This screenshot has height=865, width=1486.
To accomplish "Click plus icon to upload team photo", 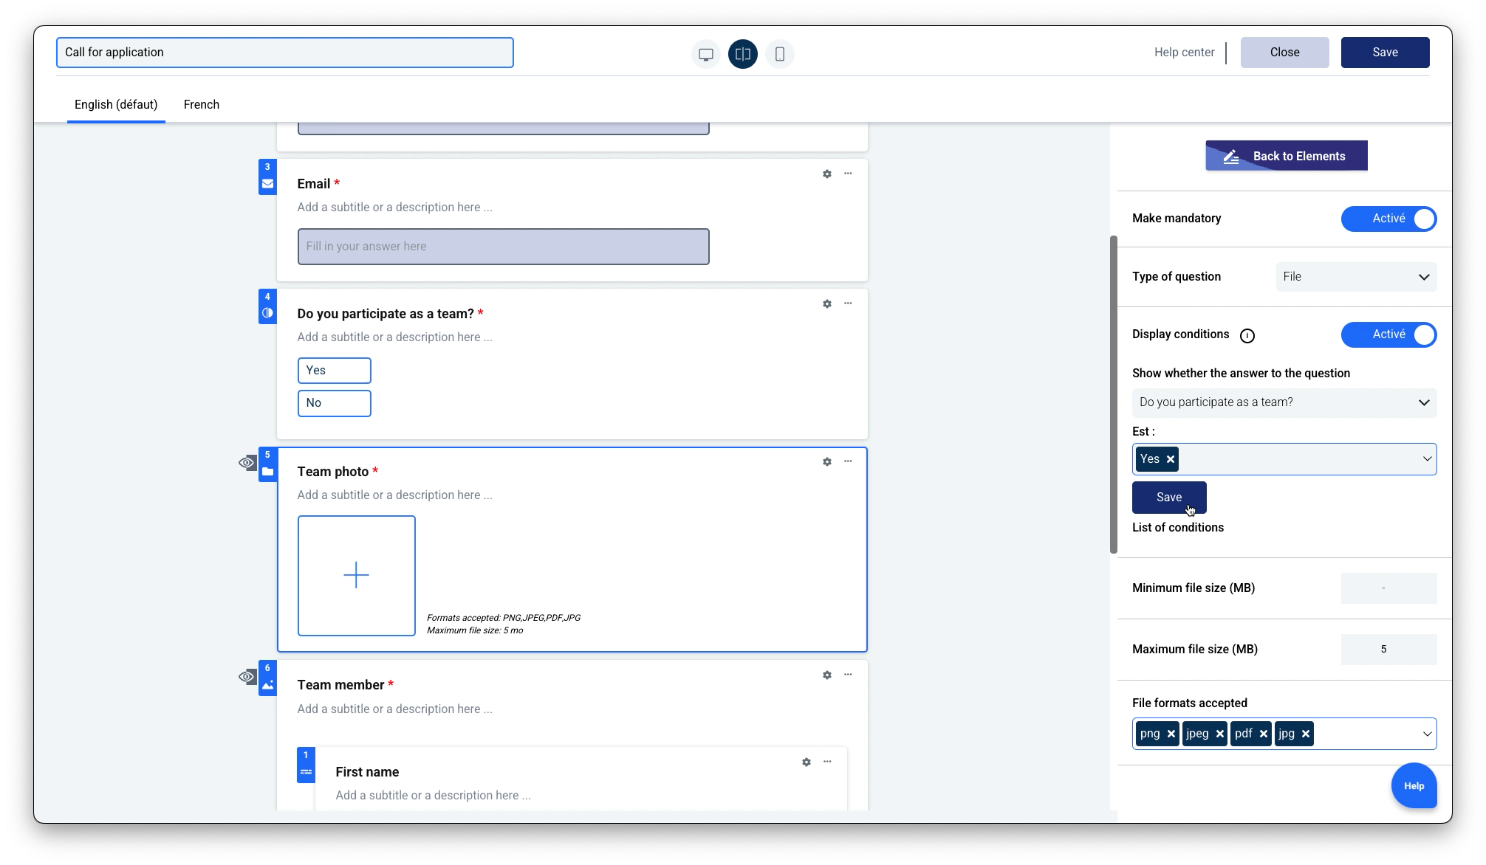I will [x=356, y=575].
